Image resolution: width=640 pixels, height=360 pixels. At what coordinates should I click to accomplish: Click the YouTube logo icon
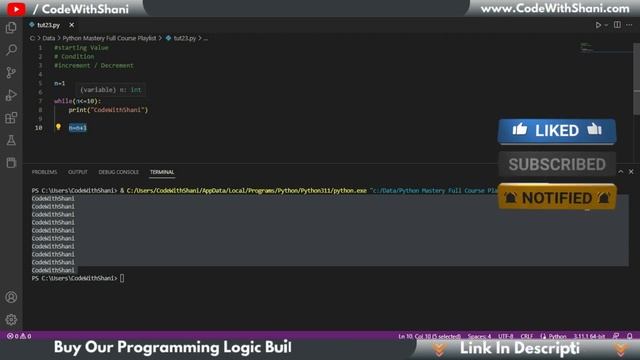tap(16, 9)
